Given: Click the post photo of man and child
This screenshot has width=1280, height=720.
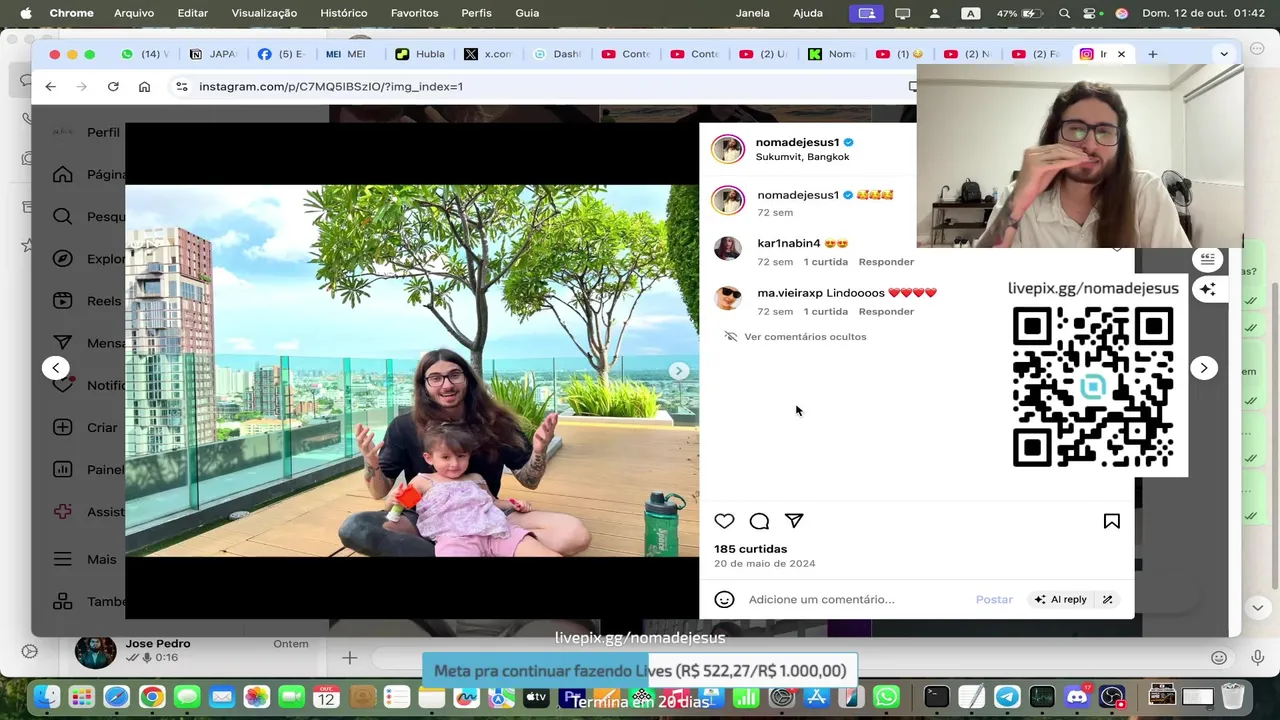Looking at the screenshot, I should coord(412,371).
